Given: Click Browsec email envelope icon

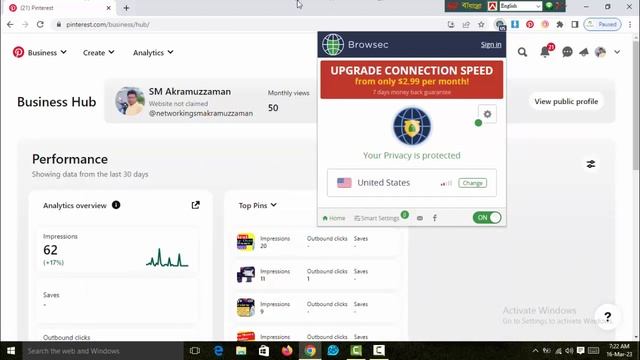Looking at the screenshot, I should (420, 218).
